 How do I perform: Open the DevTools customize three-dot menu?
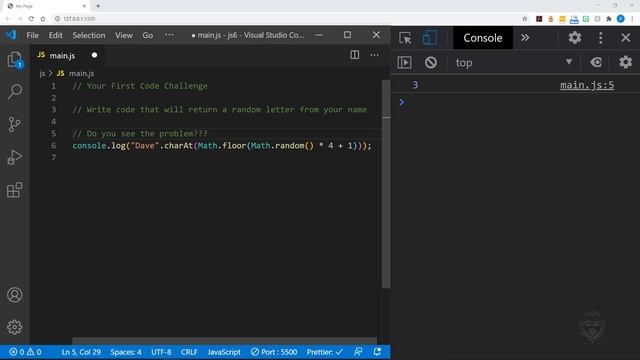[600, 38]
